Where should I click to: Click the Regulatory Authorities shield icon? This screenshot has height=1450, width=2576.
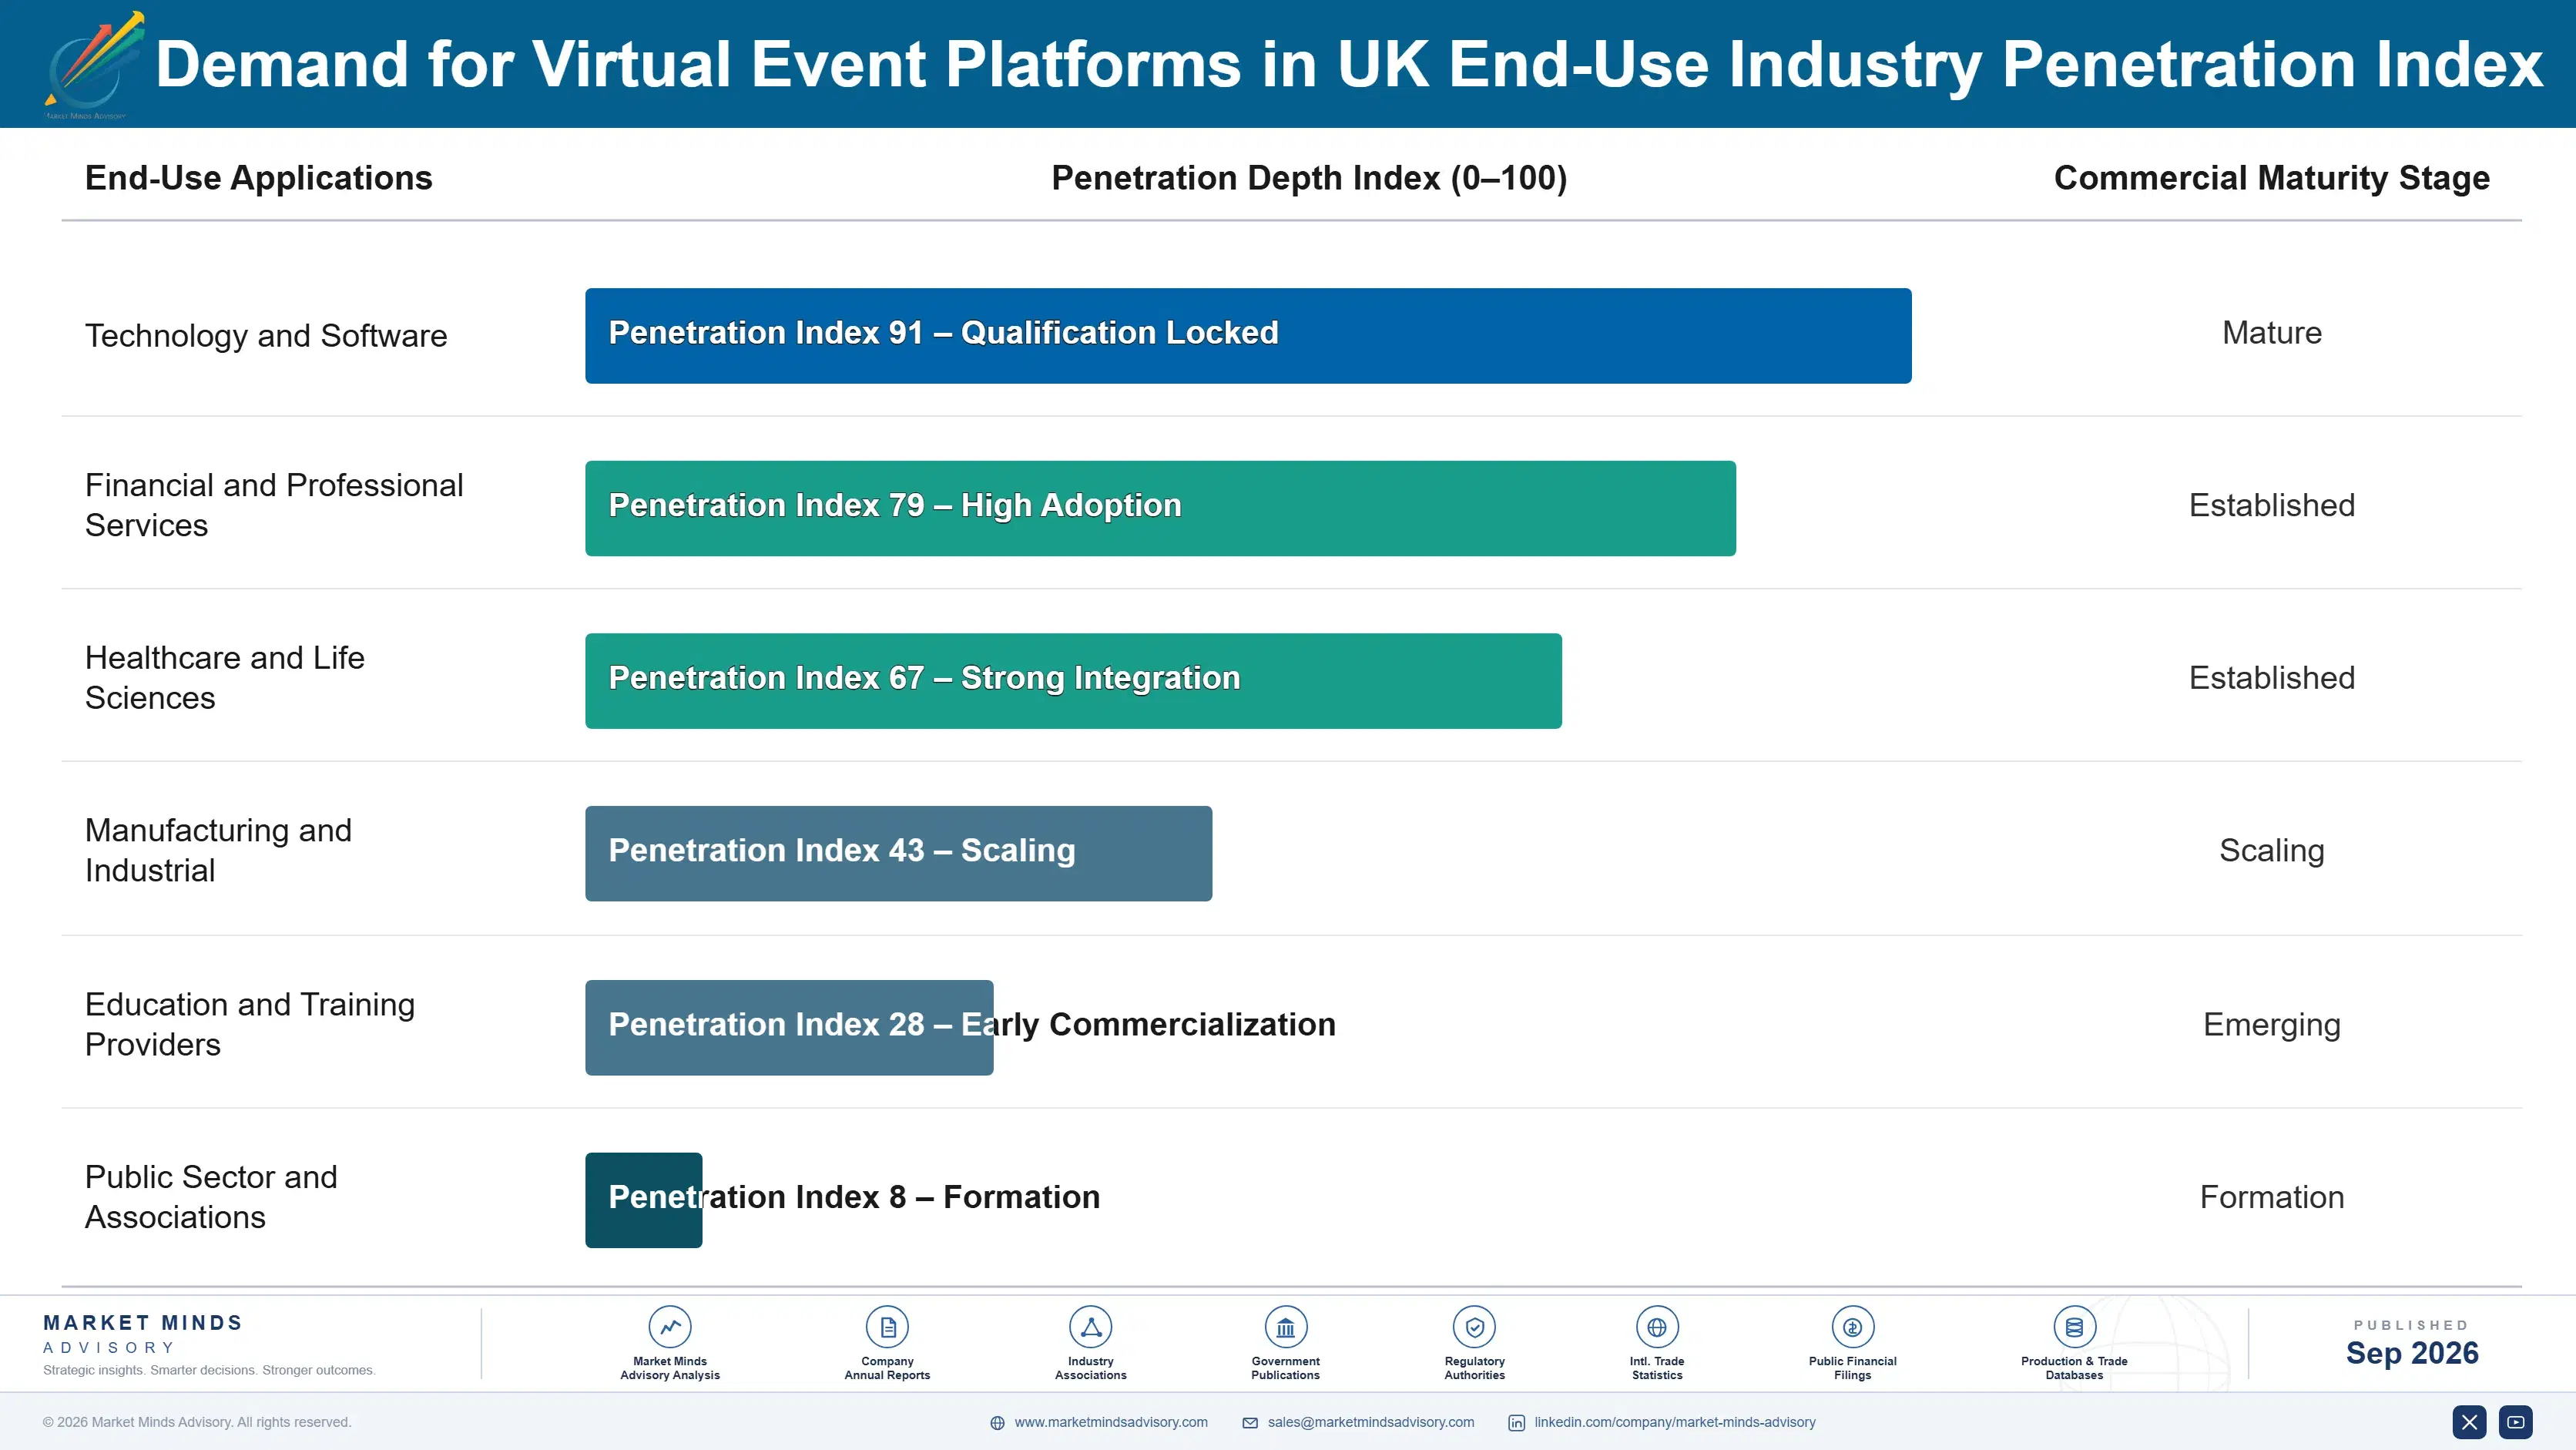1474,1327
